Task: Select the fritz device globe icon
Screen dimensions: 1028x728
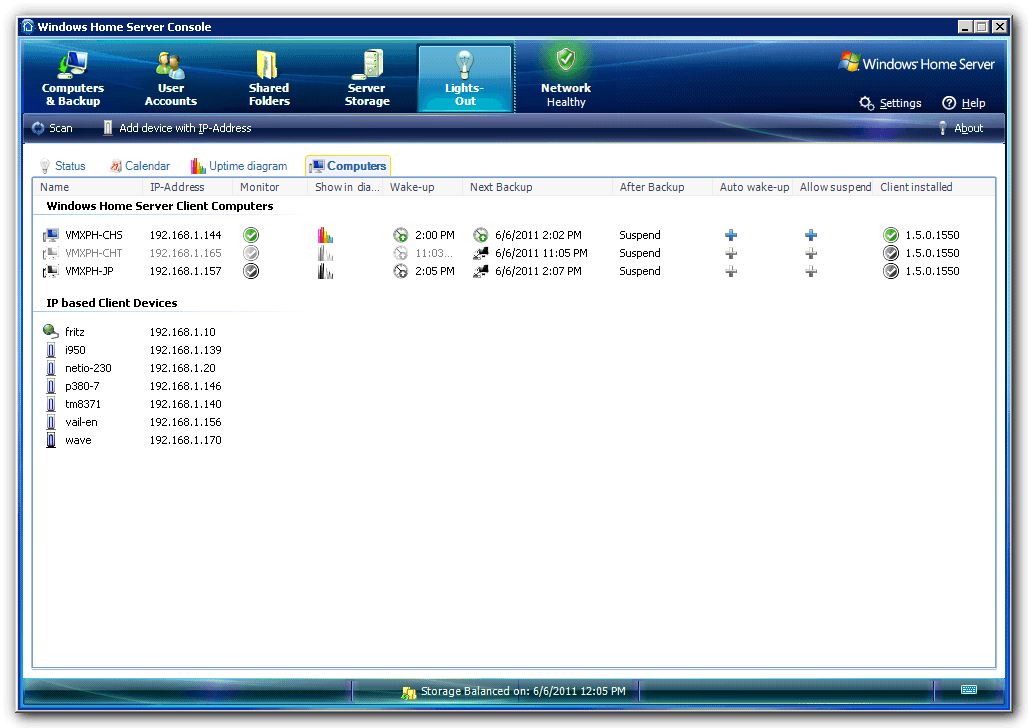Action: (50, 331)
